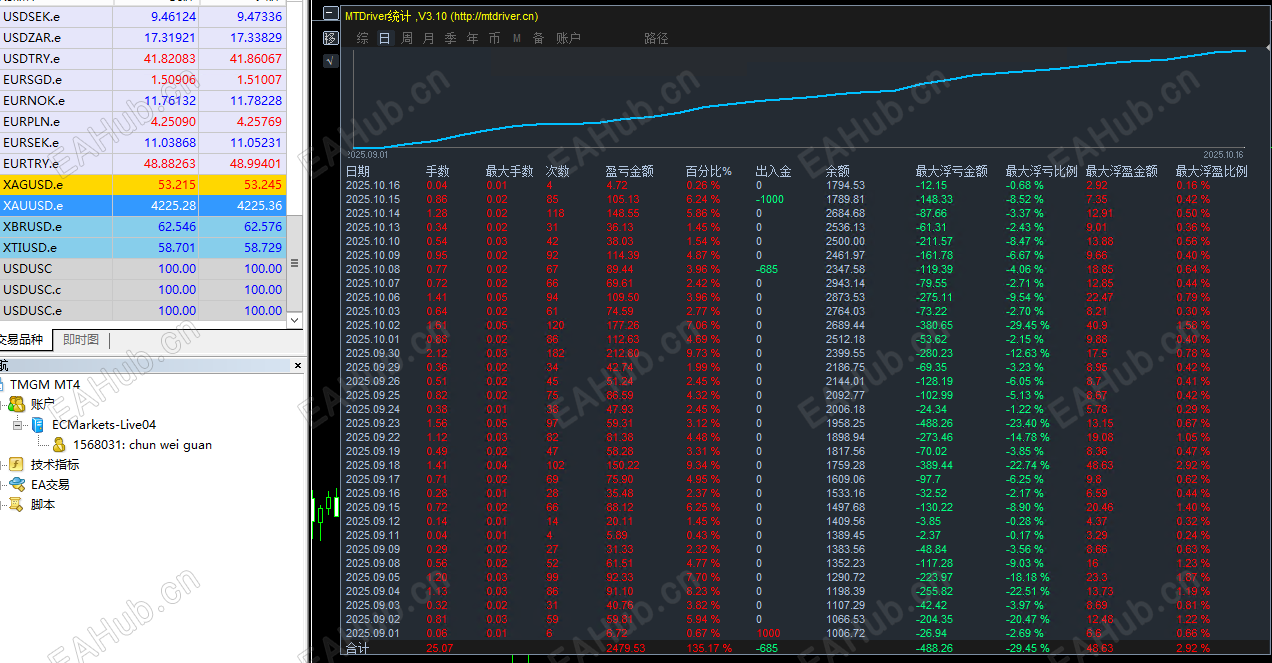Select the 月 monthly statistics tab
Image resolution: width=1272 pixels, height=663 pixels.
[x=429, y=38]
